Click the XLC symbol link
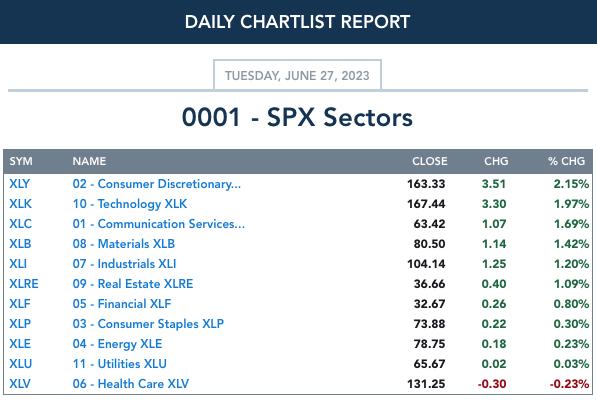The image size is (597, 400). [x=20, y=224]
